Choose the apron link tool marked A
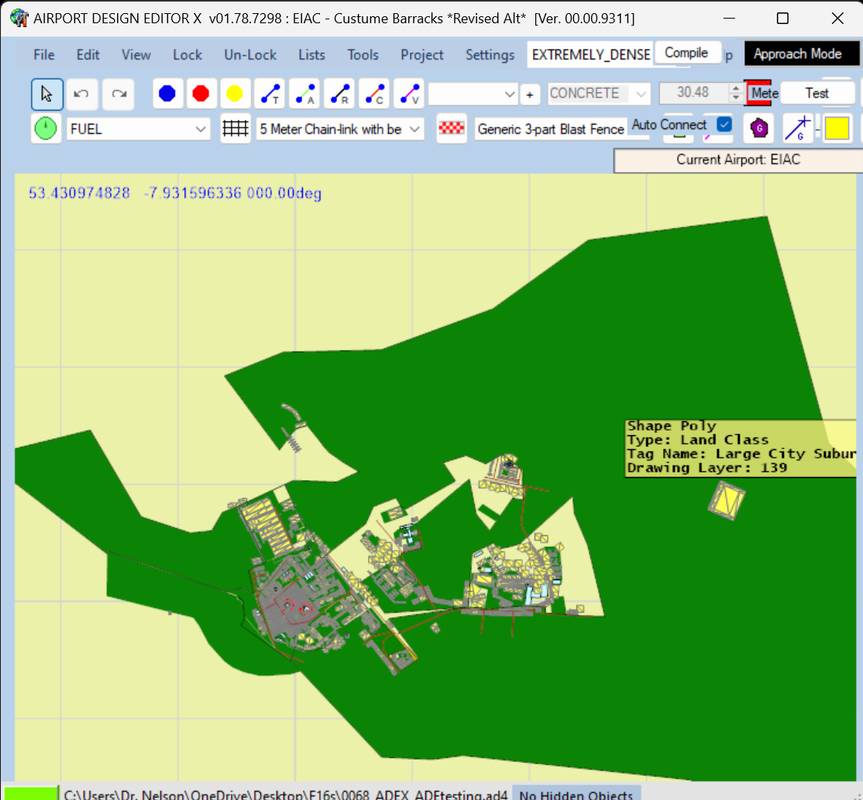 click(x=304, y=94)
